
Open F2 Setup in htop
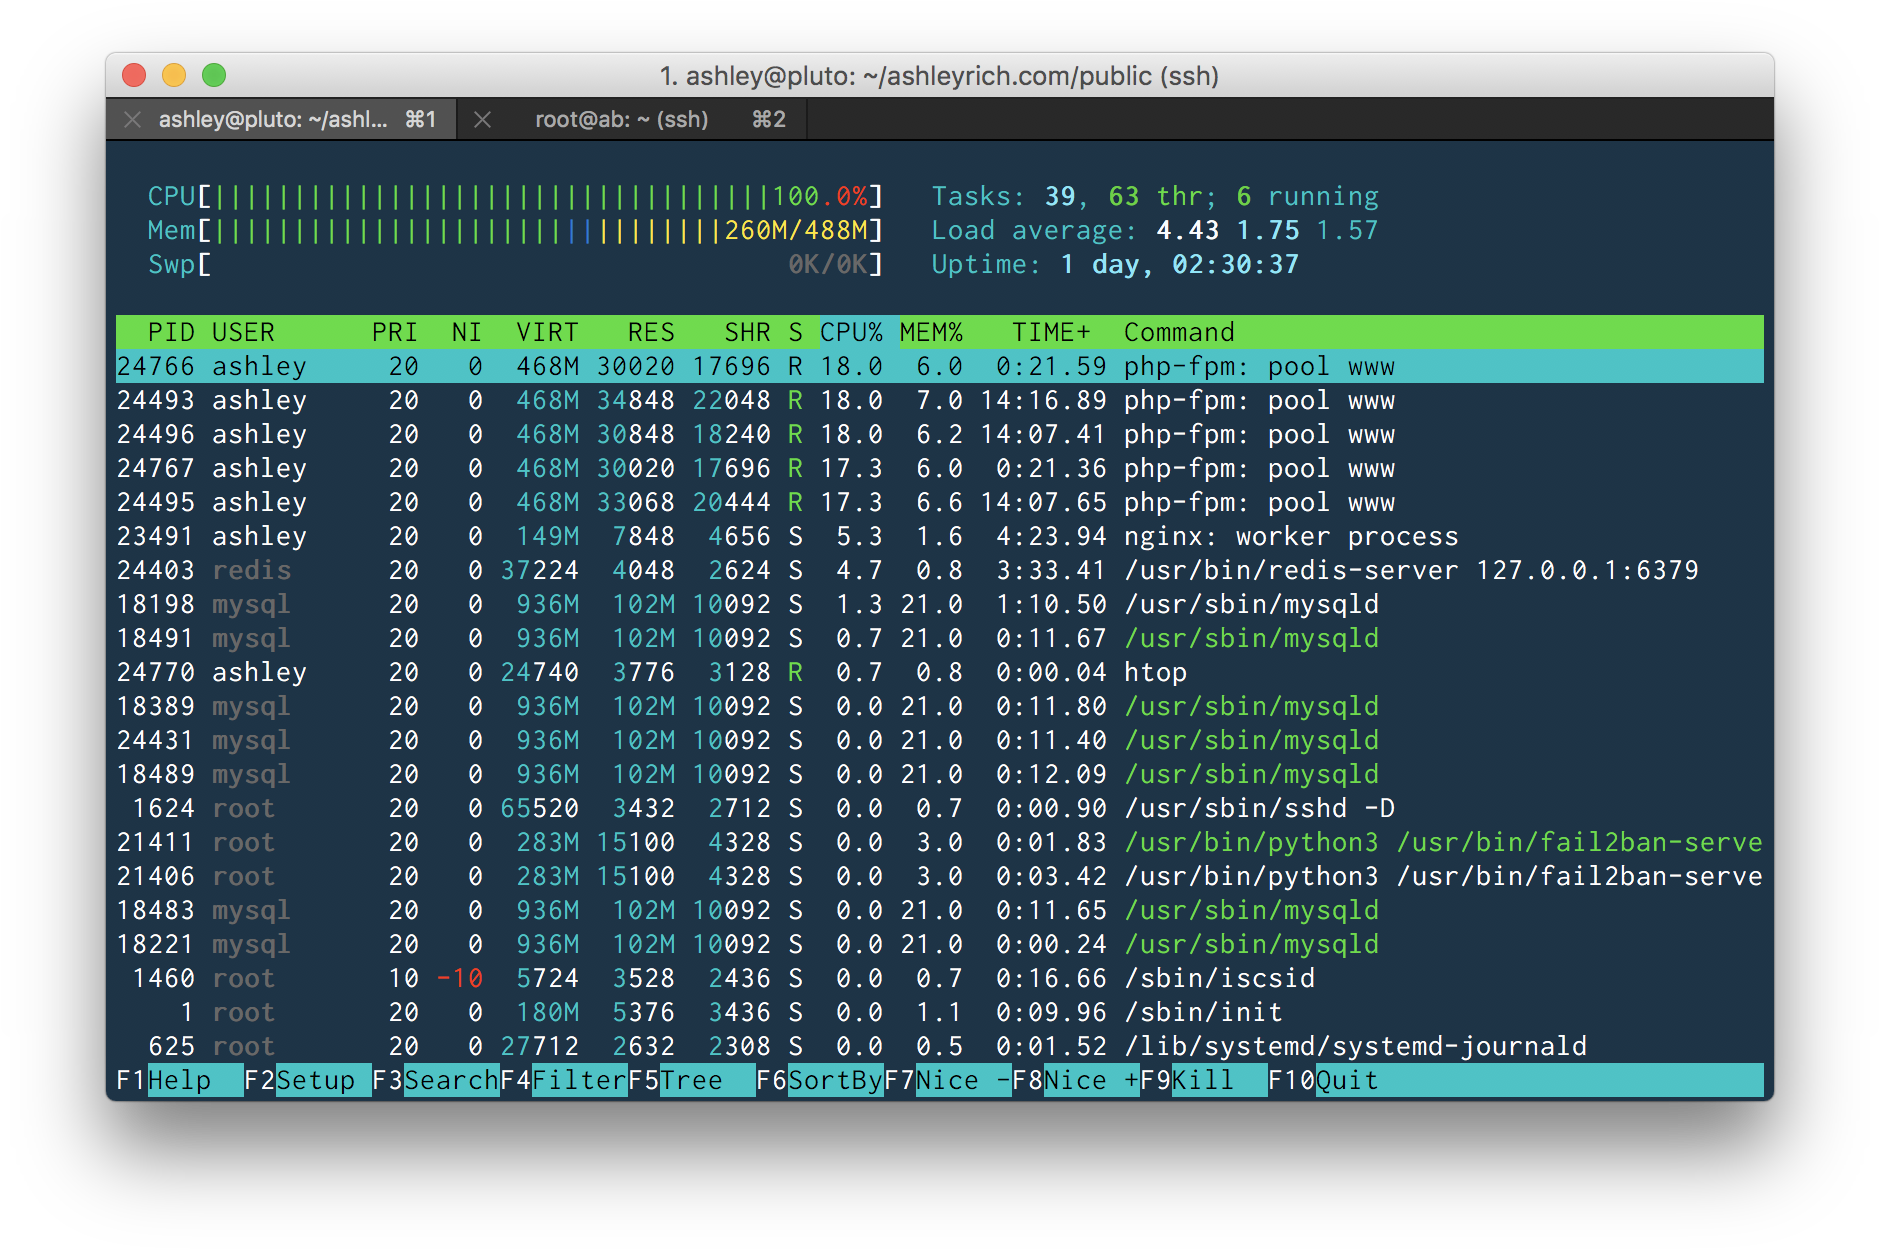[x=314, y=1081]
